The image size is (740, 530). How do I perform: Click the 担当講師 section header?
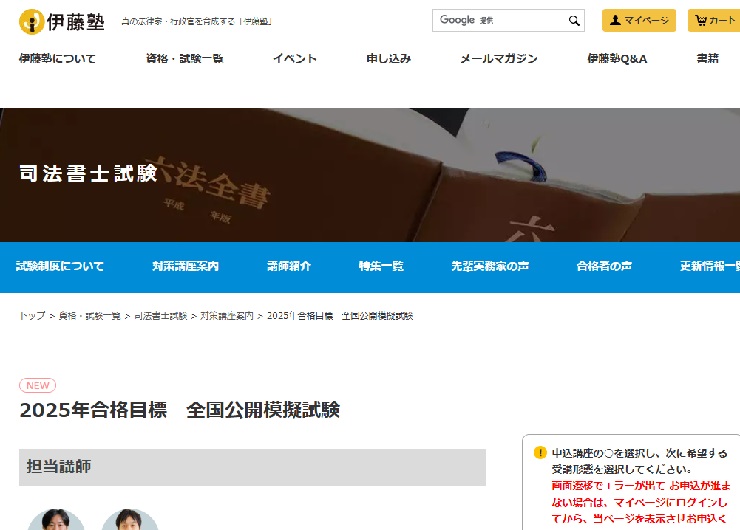point(252,467)
